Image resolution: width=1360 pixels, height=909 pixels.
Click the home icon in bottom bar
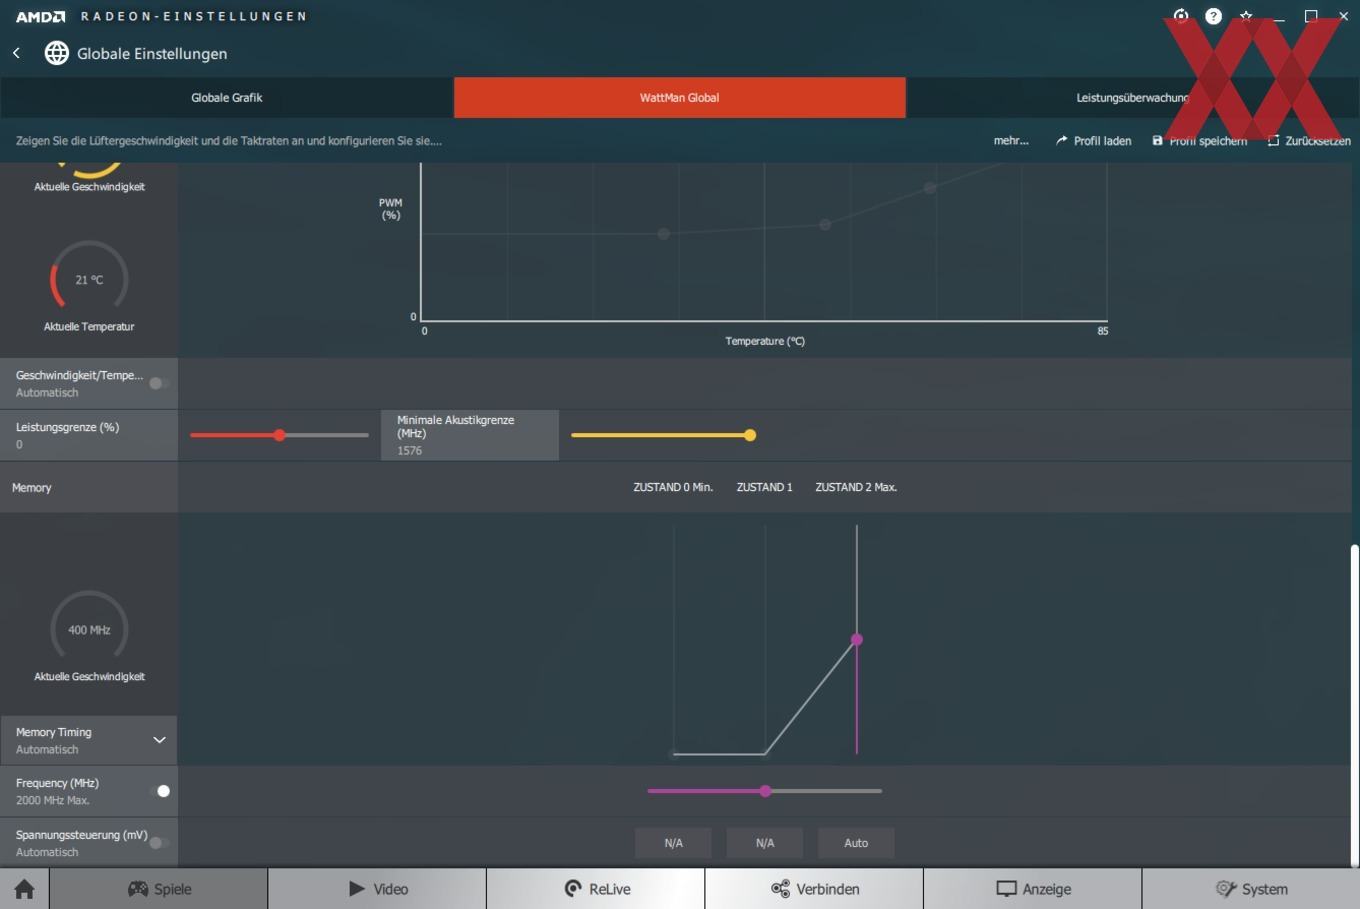(25, 889)
